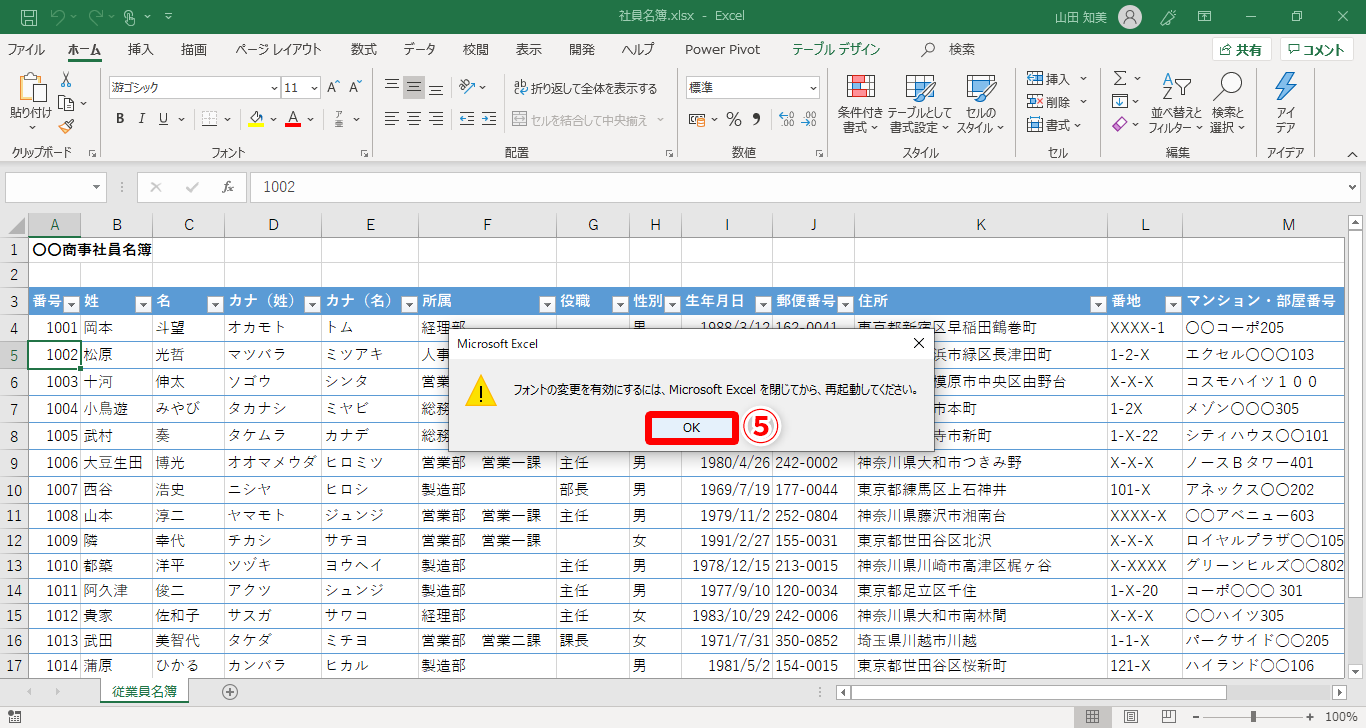Save the workbook with the floppy icon
This screenshot has height=728, width=1366.
point(29,17)
